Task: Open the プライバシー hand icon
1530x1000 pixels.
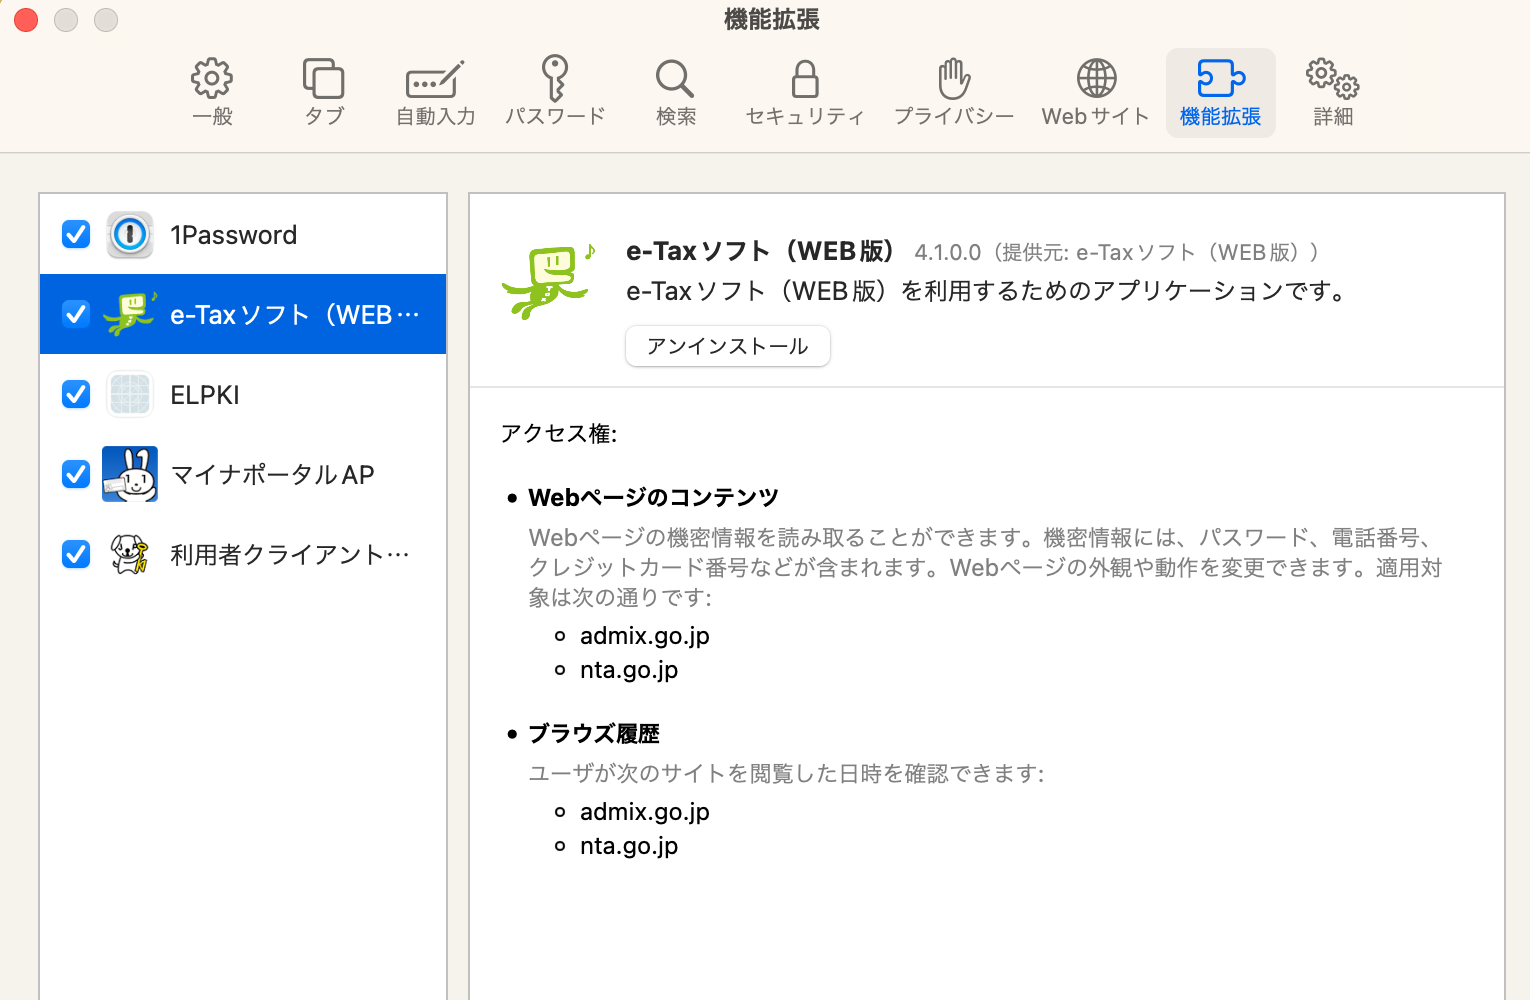Action: (953, 80)
